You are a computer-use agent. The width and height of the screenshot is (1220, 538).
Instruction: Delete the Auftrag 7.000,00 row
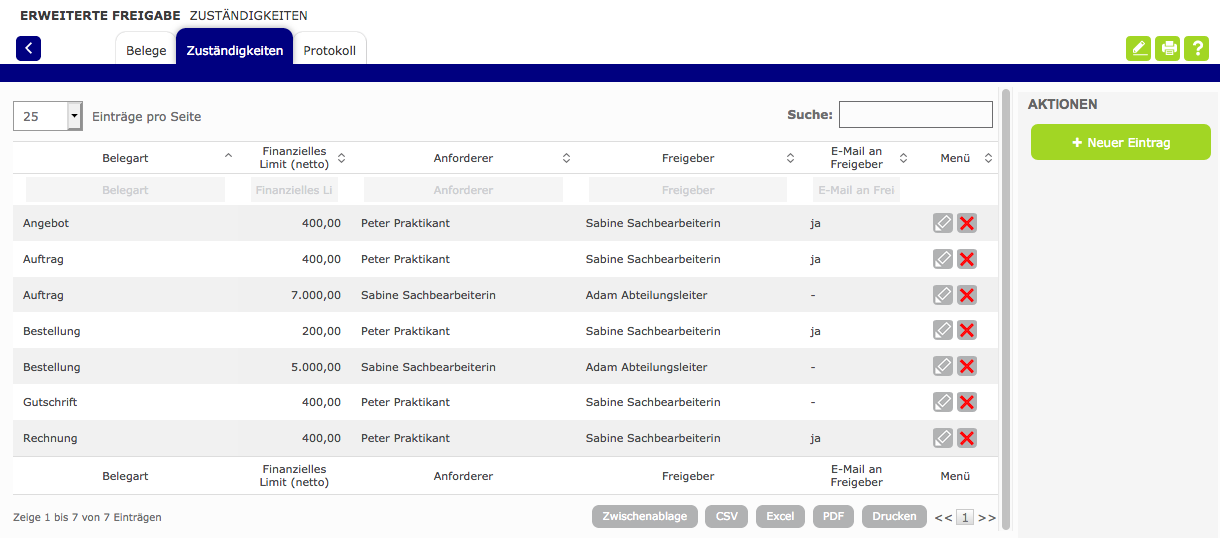coord(967,295)
